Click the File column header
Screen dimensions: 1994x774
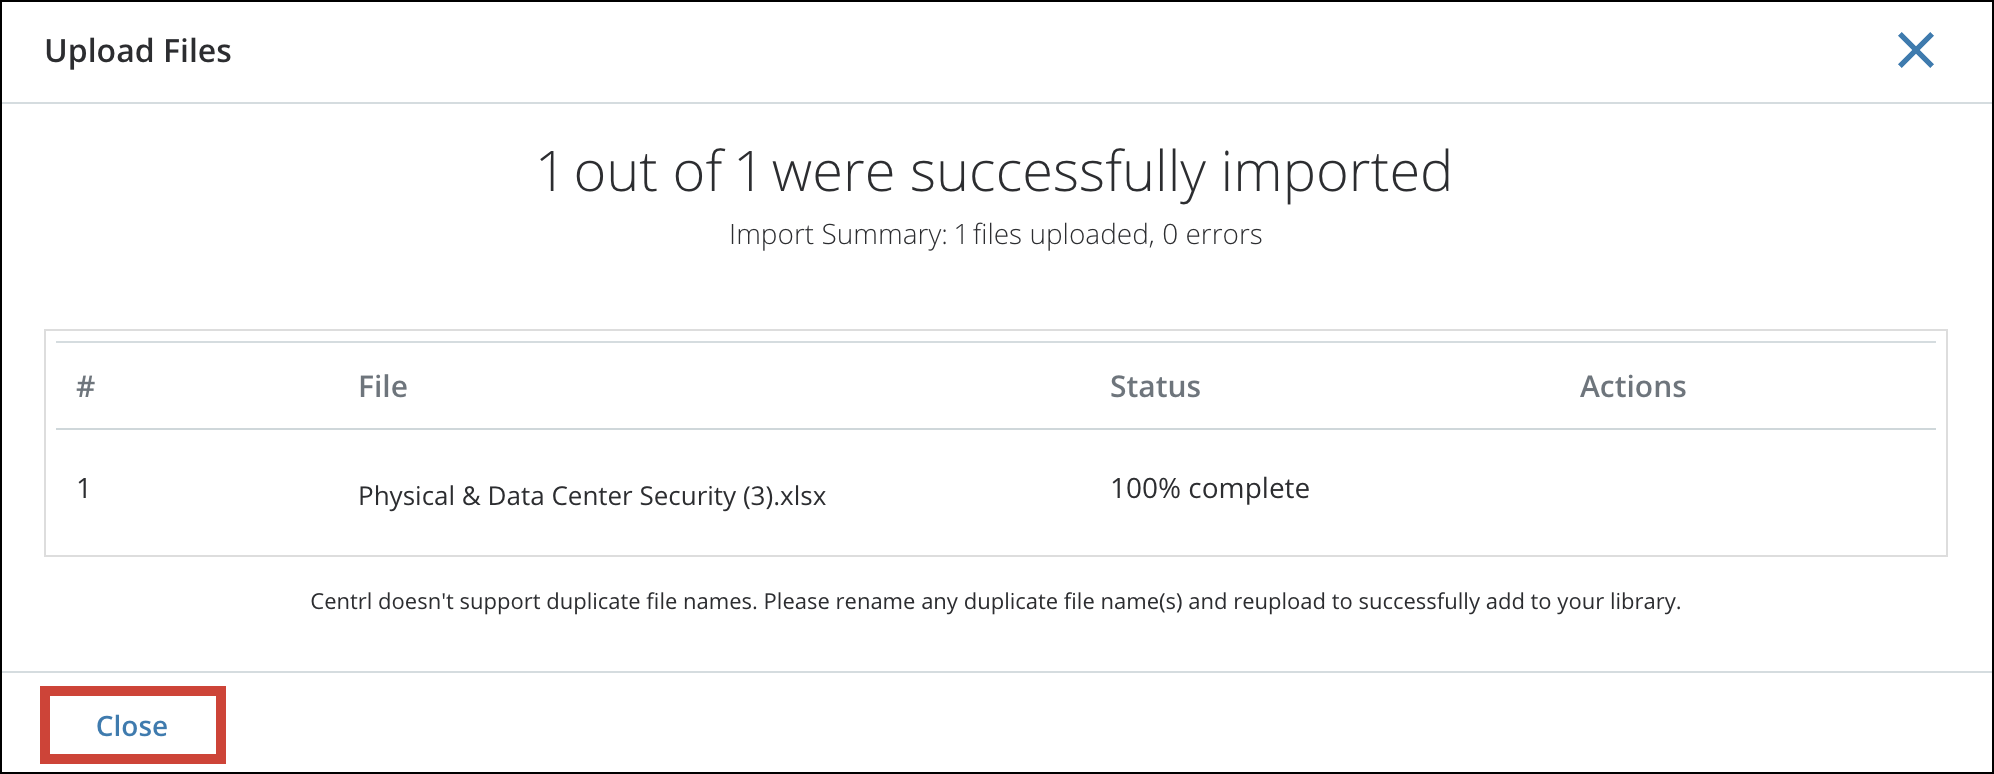pos(383,386)
